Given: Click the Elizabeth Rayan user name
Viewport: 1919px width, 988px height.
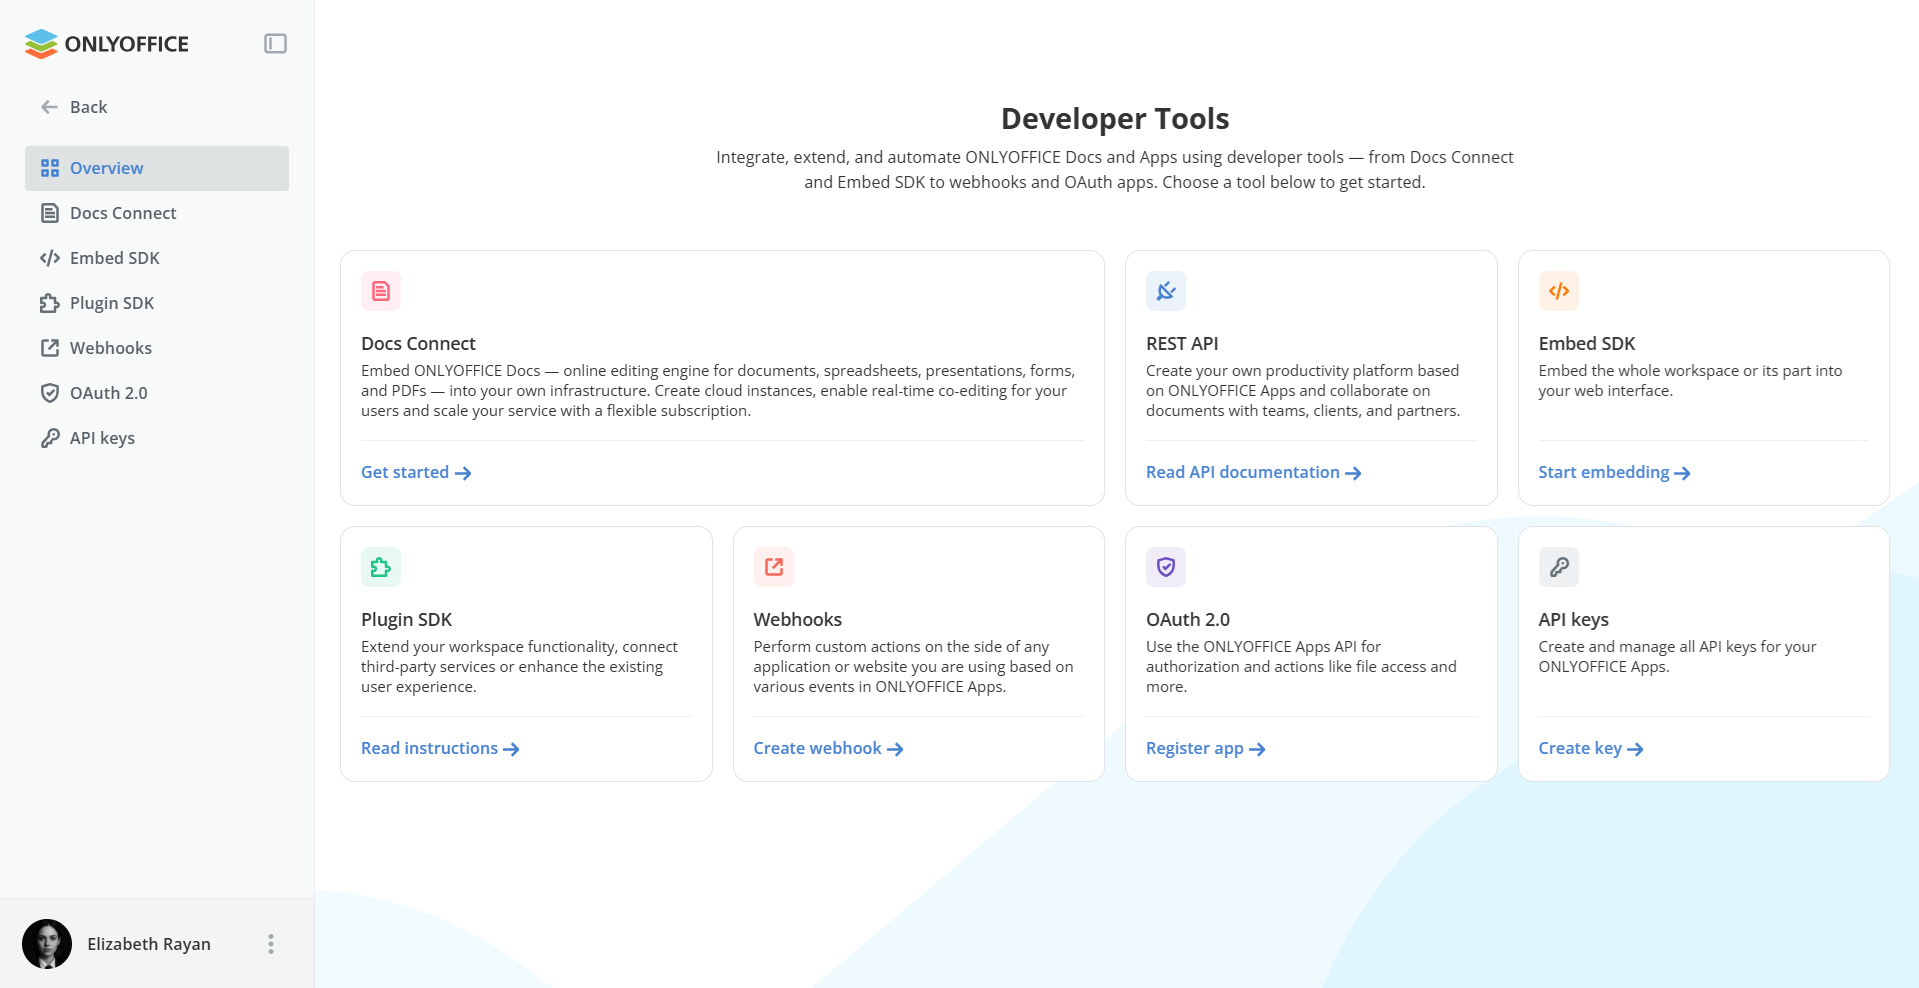Looking at the screenshot, I should (149, 944).
